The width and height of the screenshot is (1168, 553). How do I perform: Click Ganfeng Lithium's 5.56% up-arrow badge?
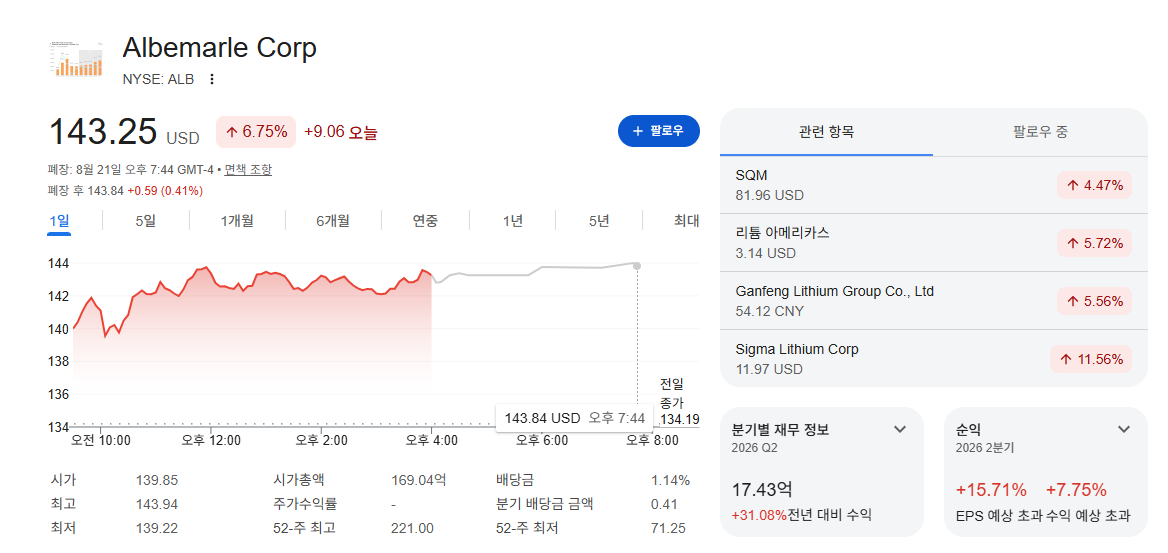pyautogui.click(x=1094, y=301)
